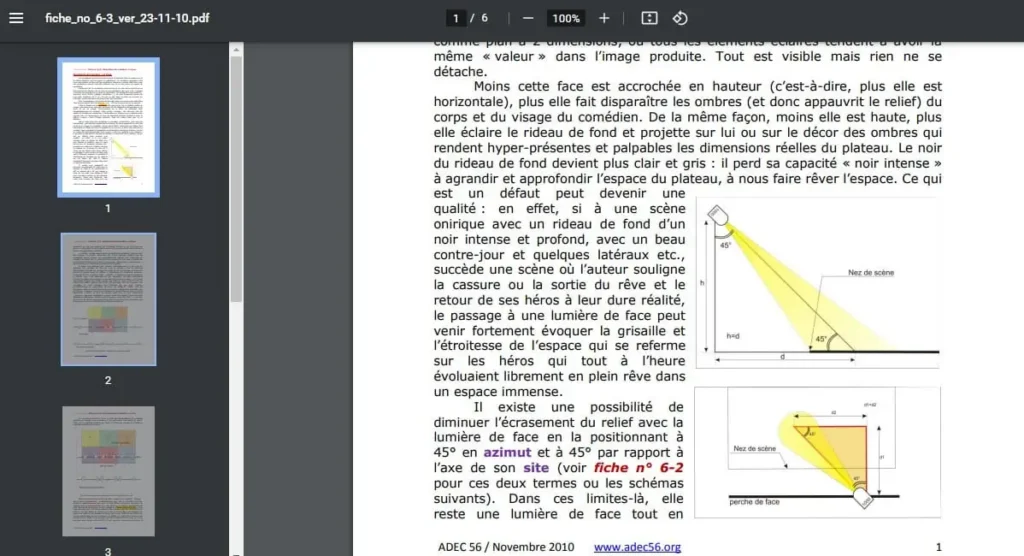Click the zoom in plus button

coord(604,18)
